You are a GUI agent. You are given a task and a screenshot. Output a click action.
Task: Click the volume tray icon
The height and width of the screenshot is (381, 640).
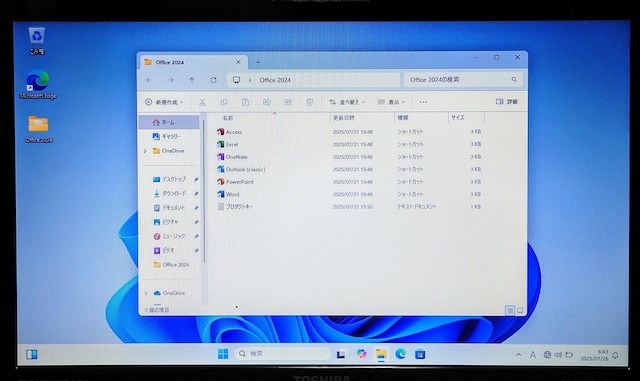558,355
